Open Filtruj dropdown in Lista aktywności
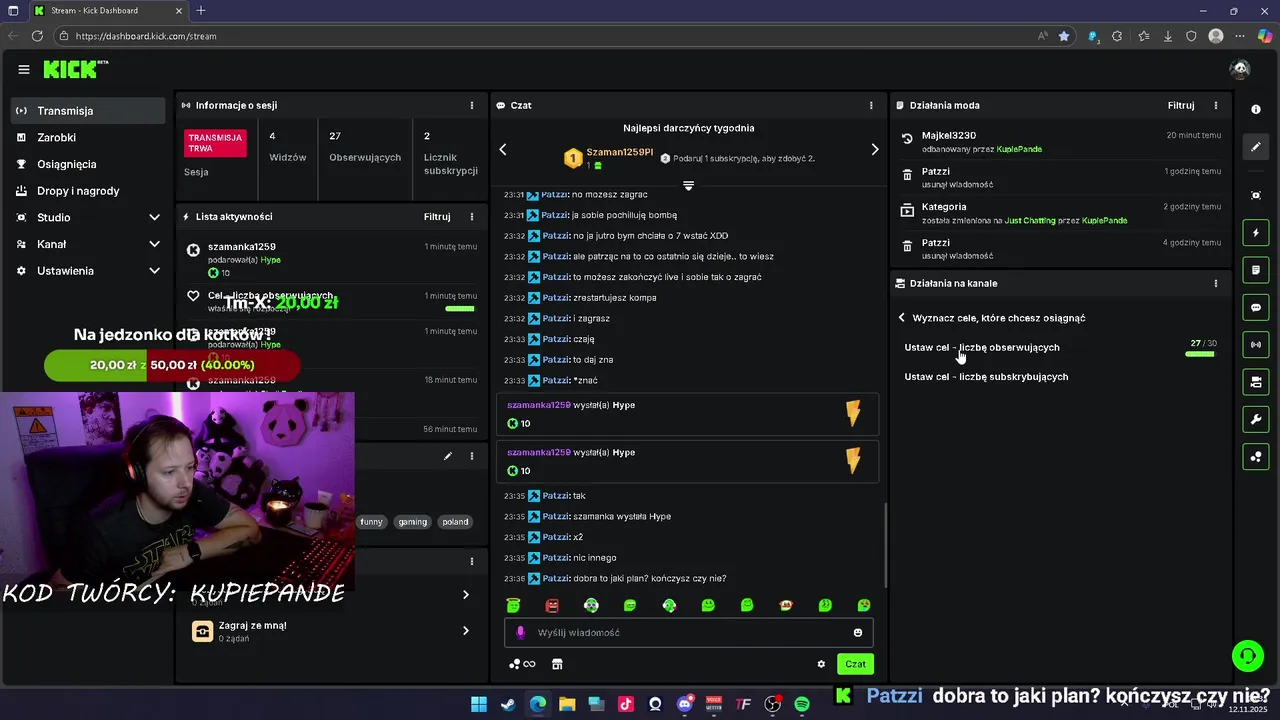Image resolution: width=1280 pixels, height=720 pixels. (437, 216)
